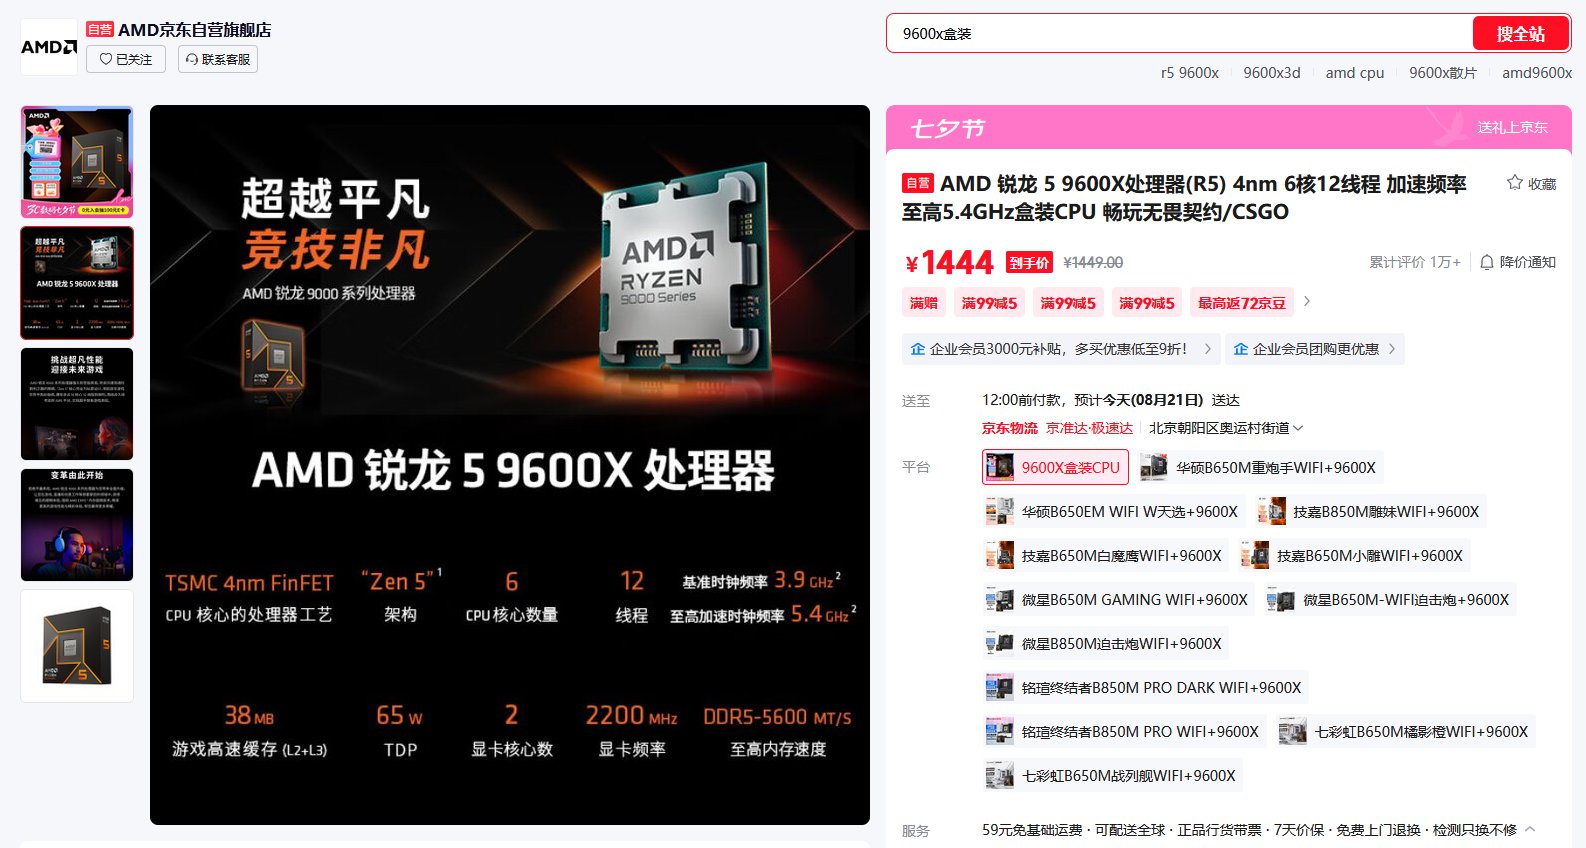Select 华硕B650M重炮手WIFI+9600X option
The height and width of the screenshot is (848, 1586).
coord(1260,467)
